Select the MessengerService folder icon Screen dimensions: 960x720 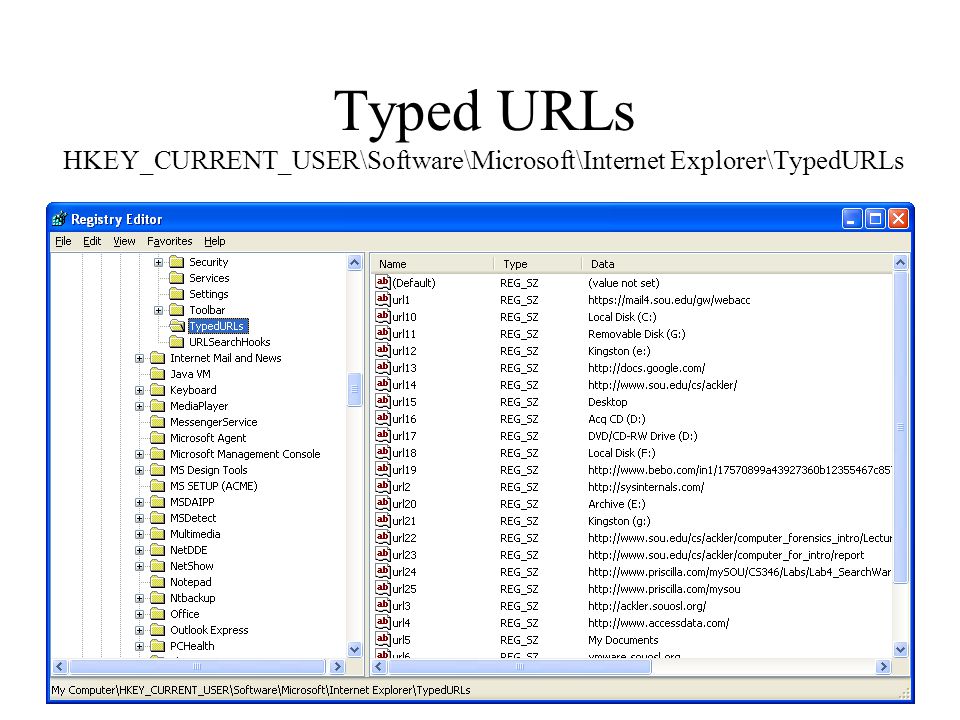point(157,422)
